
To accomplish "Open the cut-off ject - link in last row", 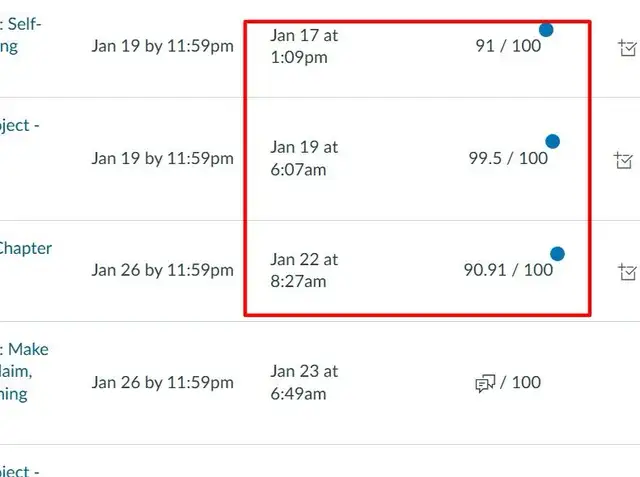I will point(20,470).
